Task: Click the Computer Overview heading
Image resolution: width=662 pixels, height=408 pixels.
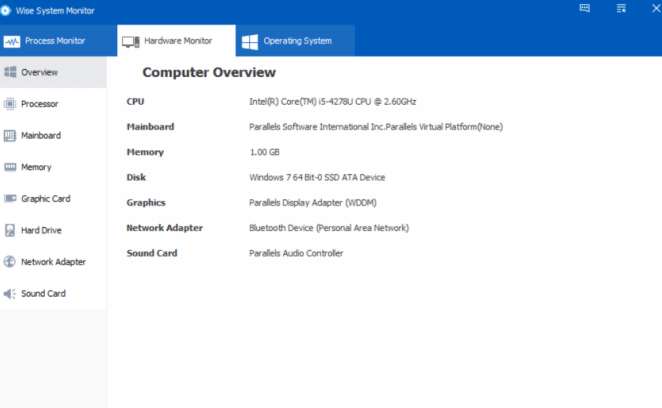Action: [x=209, y=72]
